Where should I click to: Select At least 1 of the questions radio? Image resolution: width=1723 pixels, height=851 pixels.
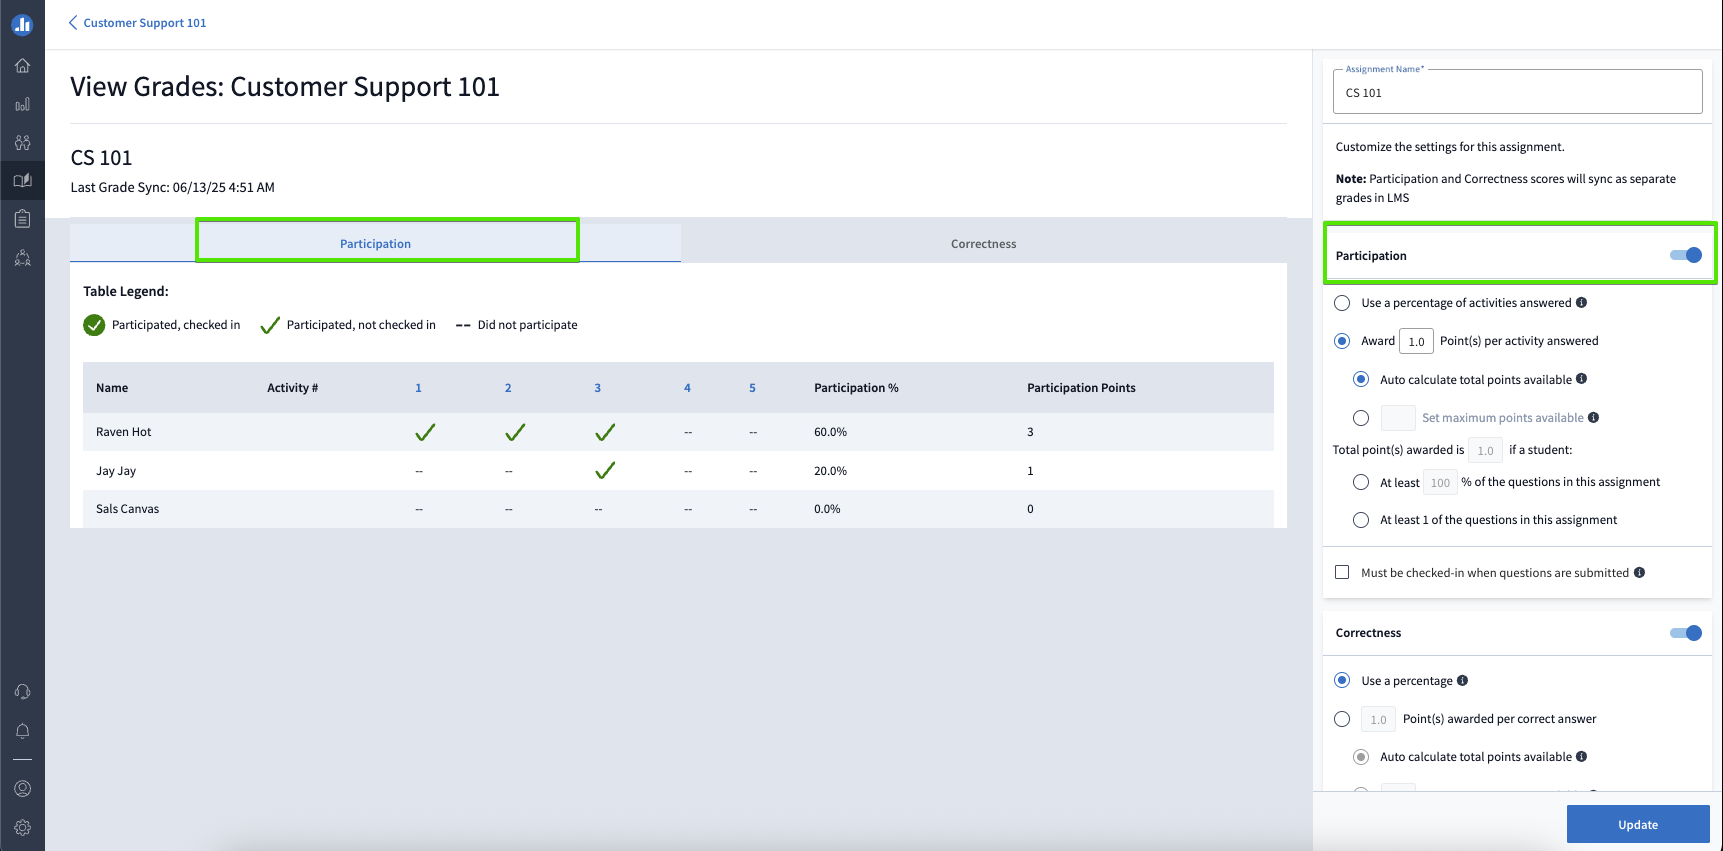pos(1361,520)
